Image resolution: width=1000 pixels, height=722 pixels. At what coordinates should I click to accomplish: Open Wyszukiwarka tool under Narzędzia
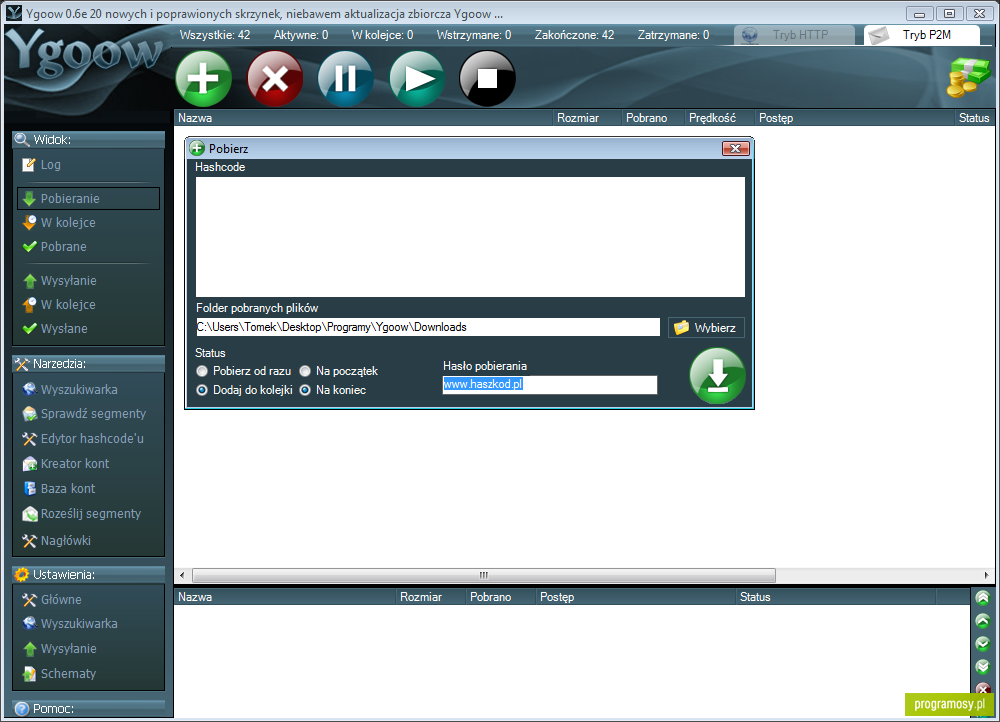click(70, 390)
